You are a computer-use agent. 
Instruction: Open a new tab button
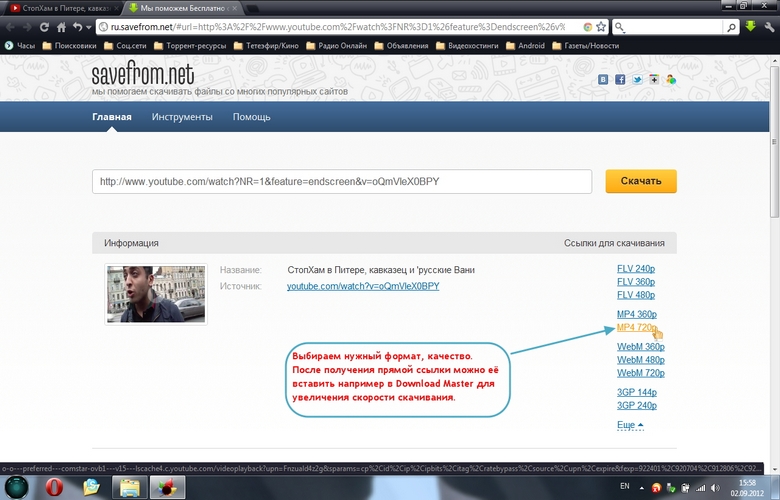point(253,8)
